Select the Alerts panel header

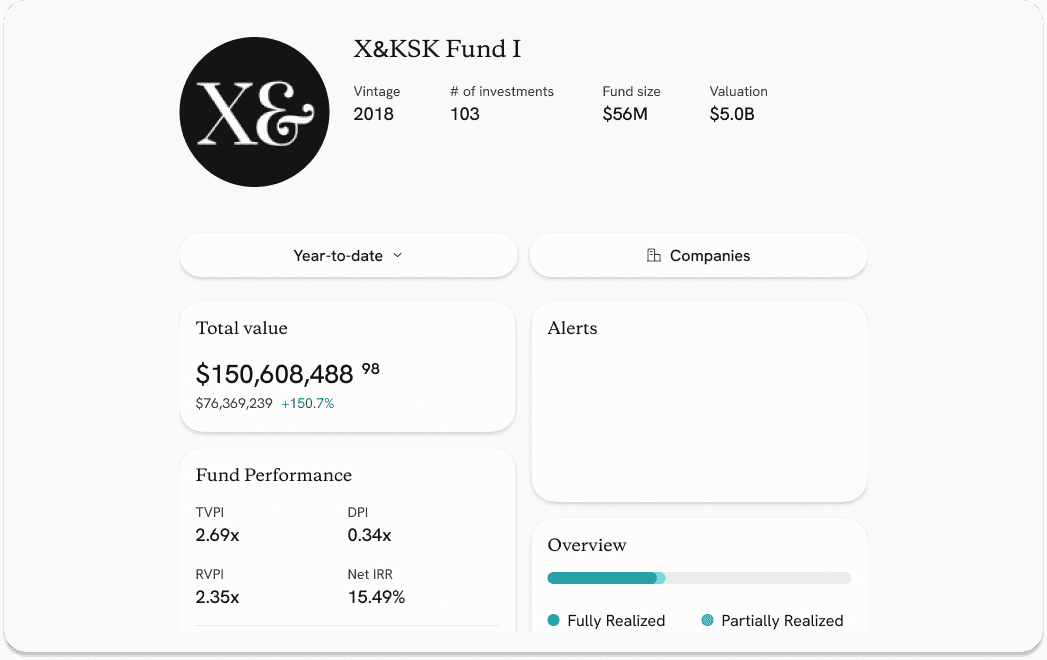(571, 328)
